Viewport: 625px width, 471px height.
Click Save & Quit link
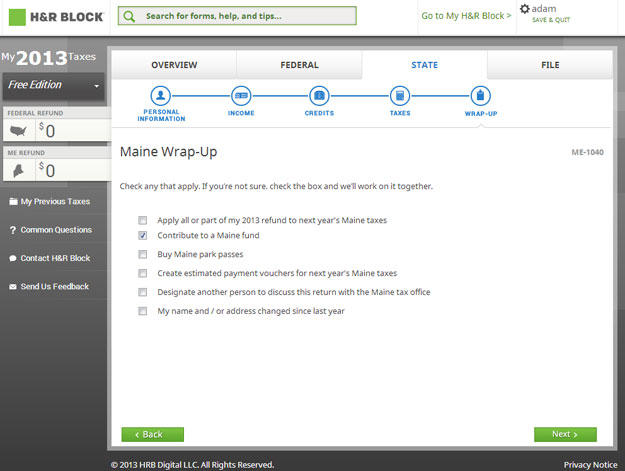(x=551, y=20)
